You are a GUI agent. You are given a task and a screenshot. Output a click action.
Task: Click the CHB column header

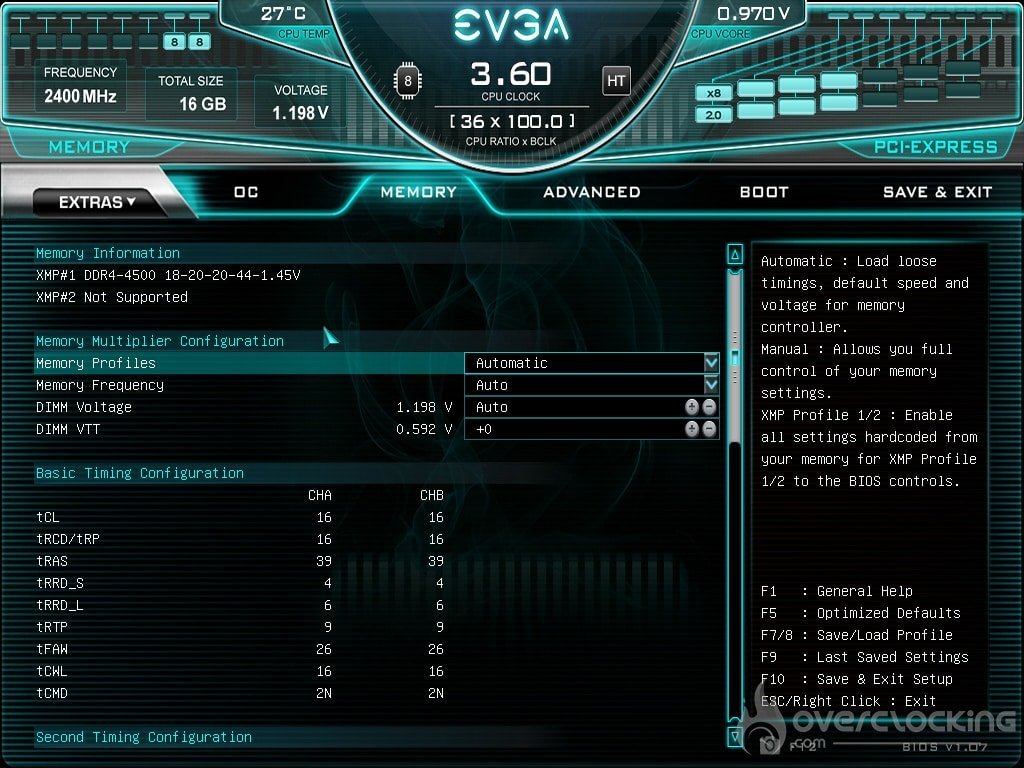pyautogui.click(x=432, y=495)
